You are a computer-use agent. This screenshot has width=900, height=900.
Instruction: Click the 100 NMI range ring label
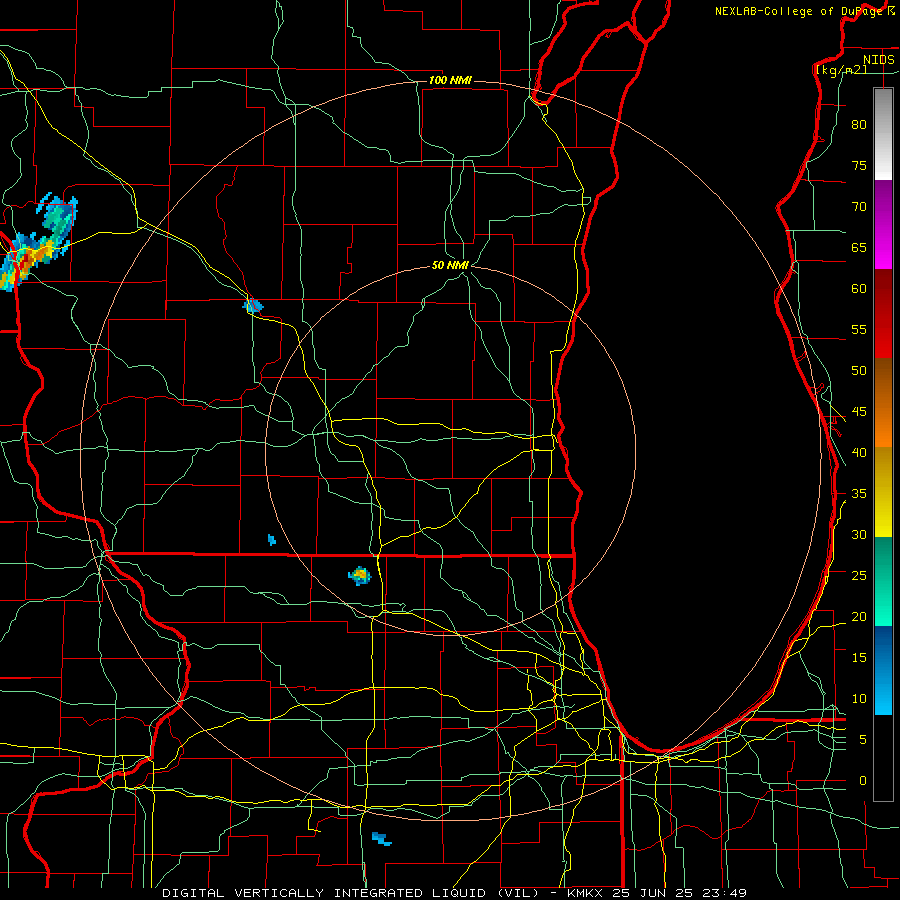[x=450, y=80]
